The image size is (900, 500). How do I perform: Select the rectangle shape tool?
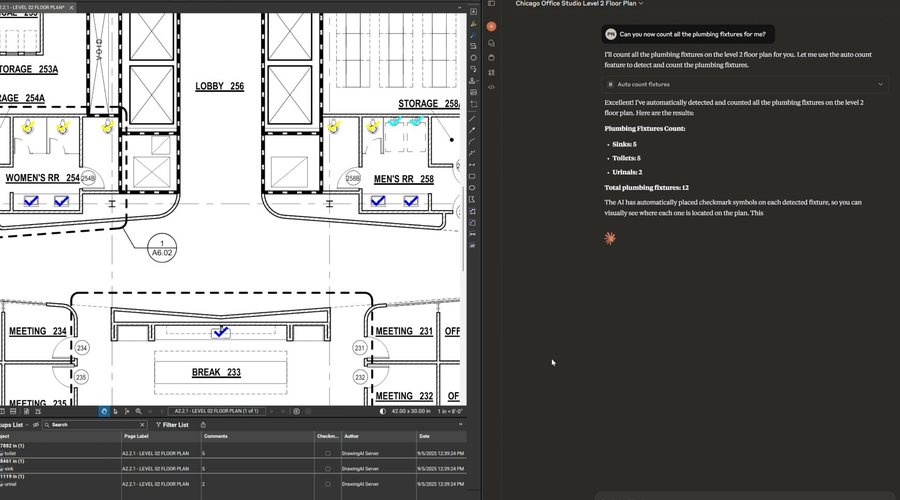[472, 176]
